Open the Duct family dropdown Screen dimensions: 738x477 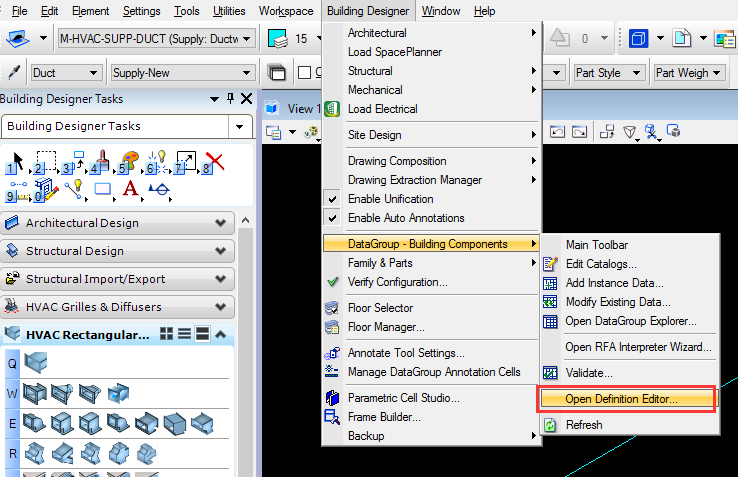tap(93, 73)
